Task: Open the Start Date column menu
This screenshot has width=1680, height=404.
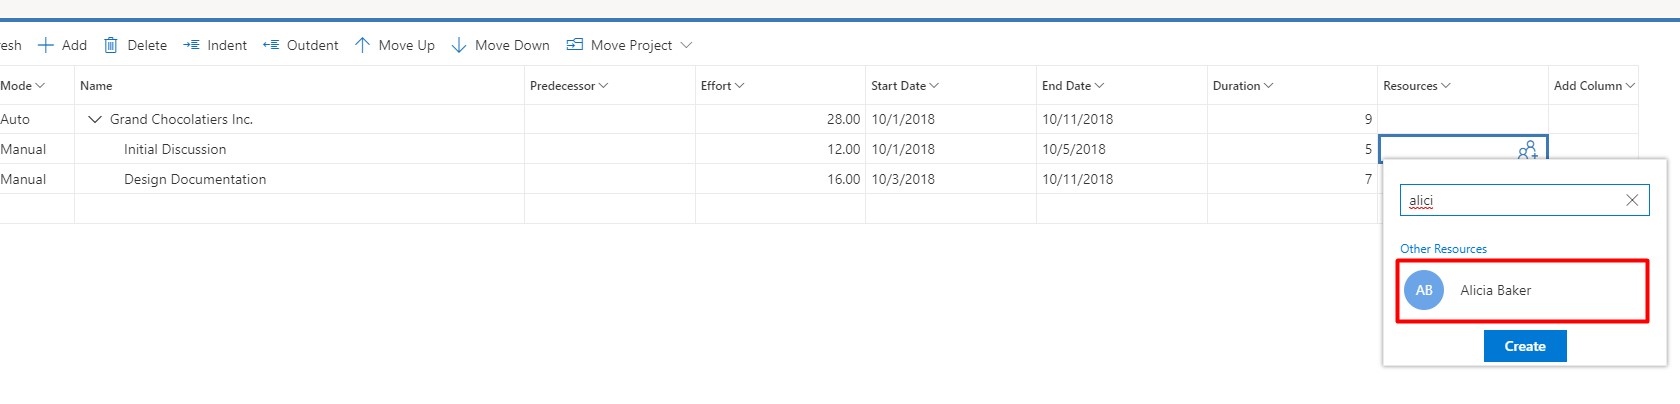Action: 934,86
